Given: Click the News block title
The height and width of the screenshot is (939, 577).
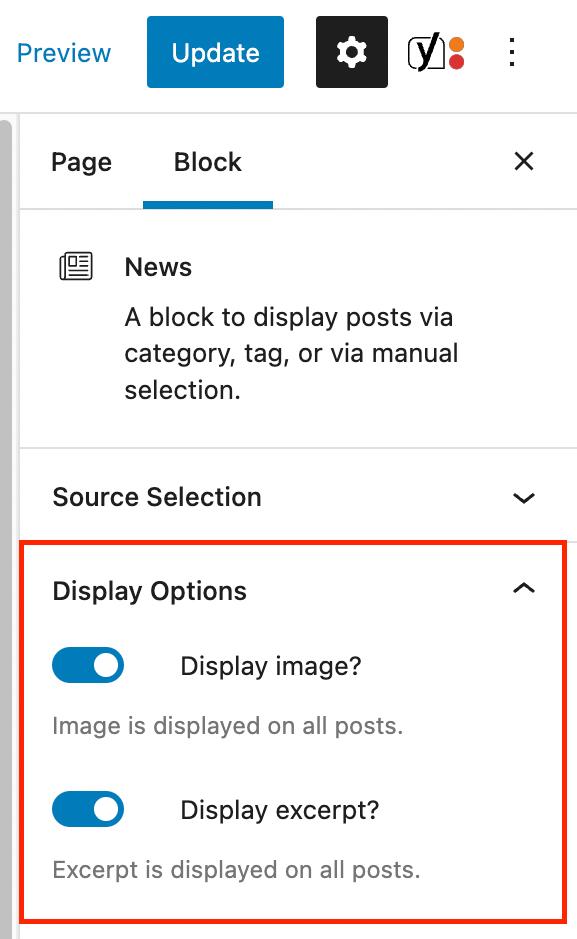Looking at the screenshot, I should (158, 267).
